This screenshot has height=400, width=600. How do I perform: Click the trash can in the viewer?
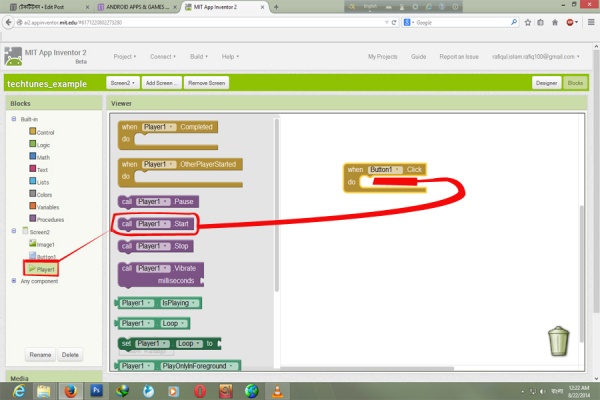coord(558,341)
